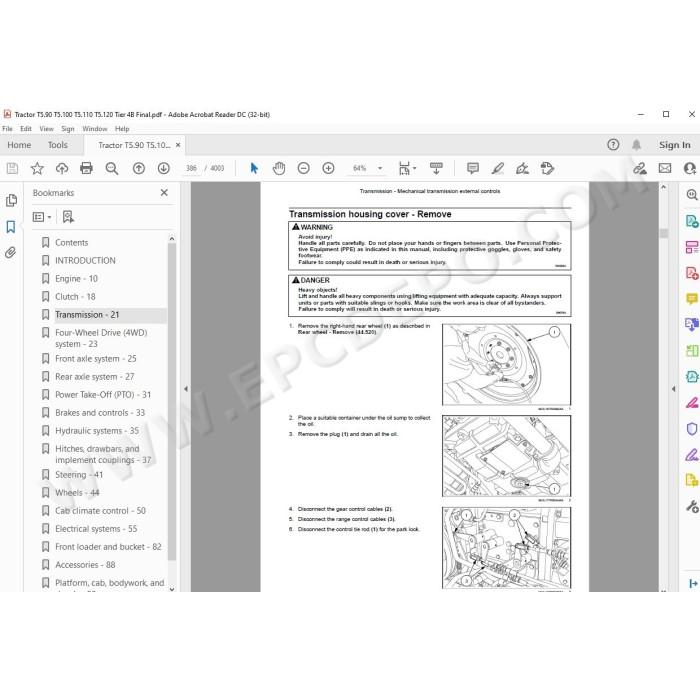Select the Hand pan tool
Screen dimensions: 700x700
[279, 168]
